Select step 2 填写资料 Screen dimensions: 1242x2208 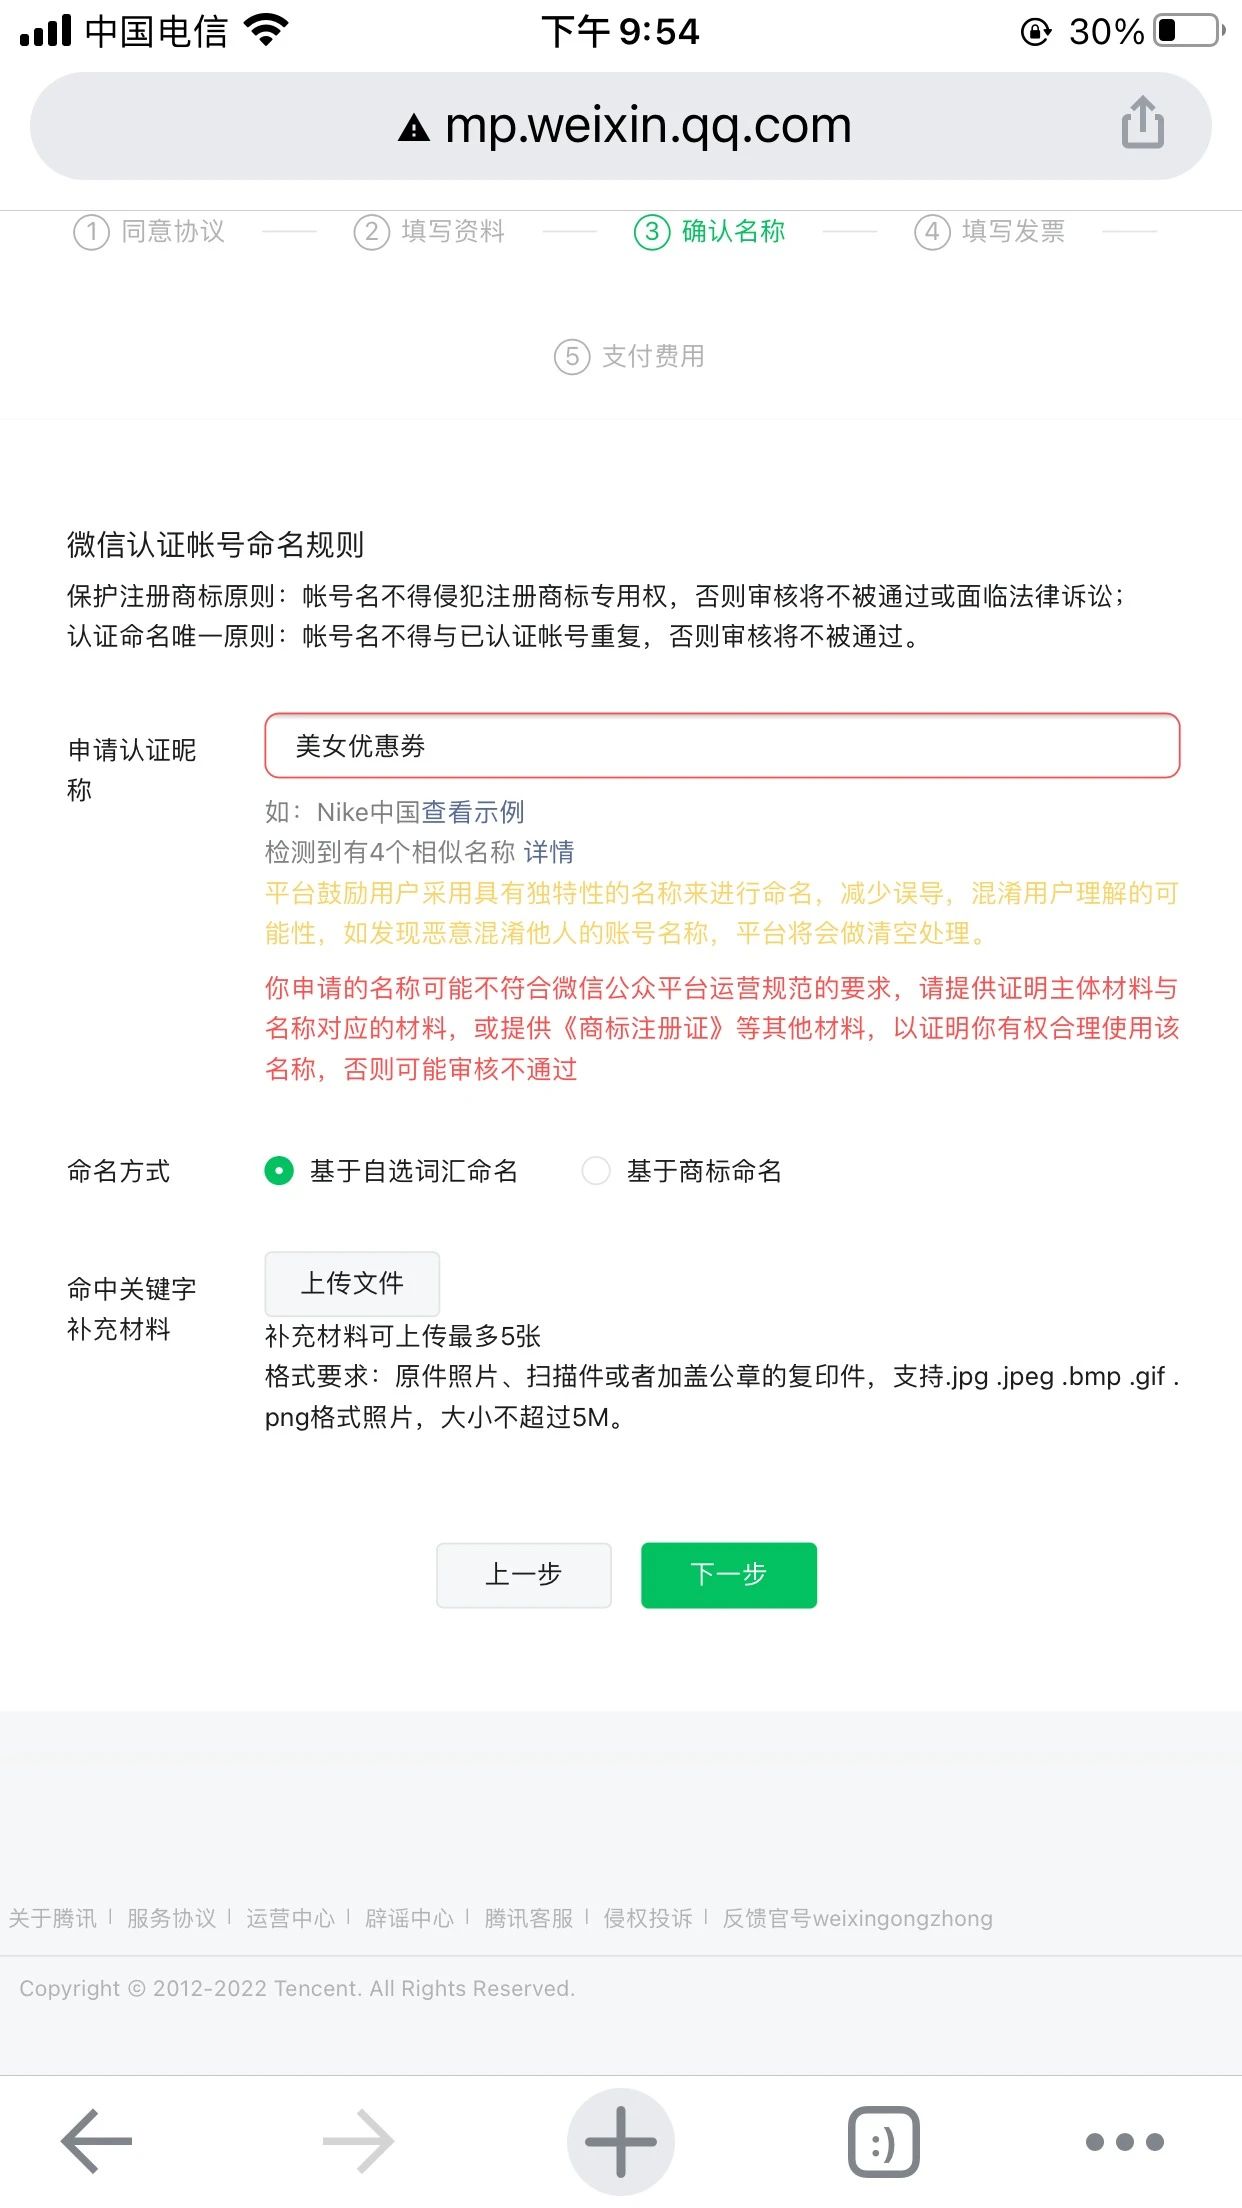(x=429, y=232)
